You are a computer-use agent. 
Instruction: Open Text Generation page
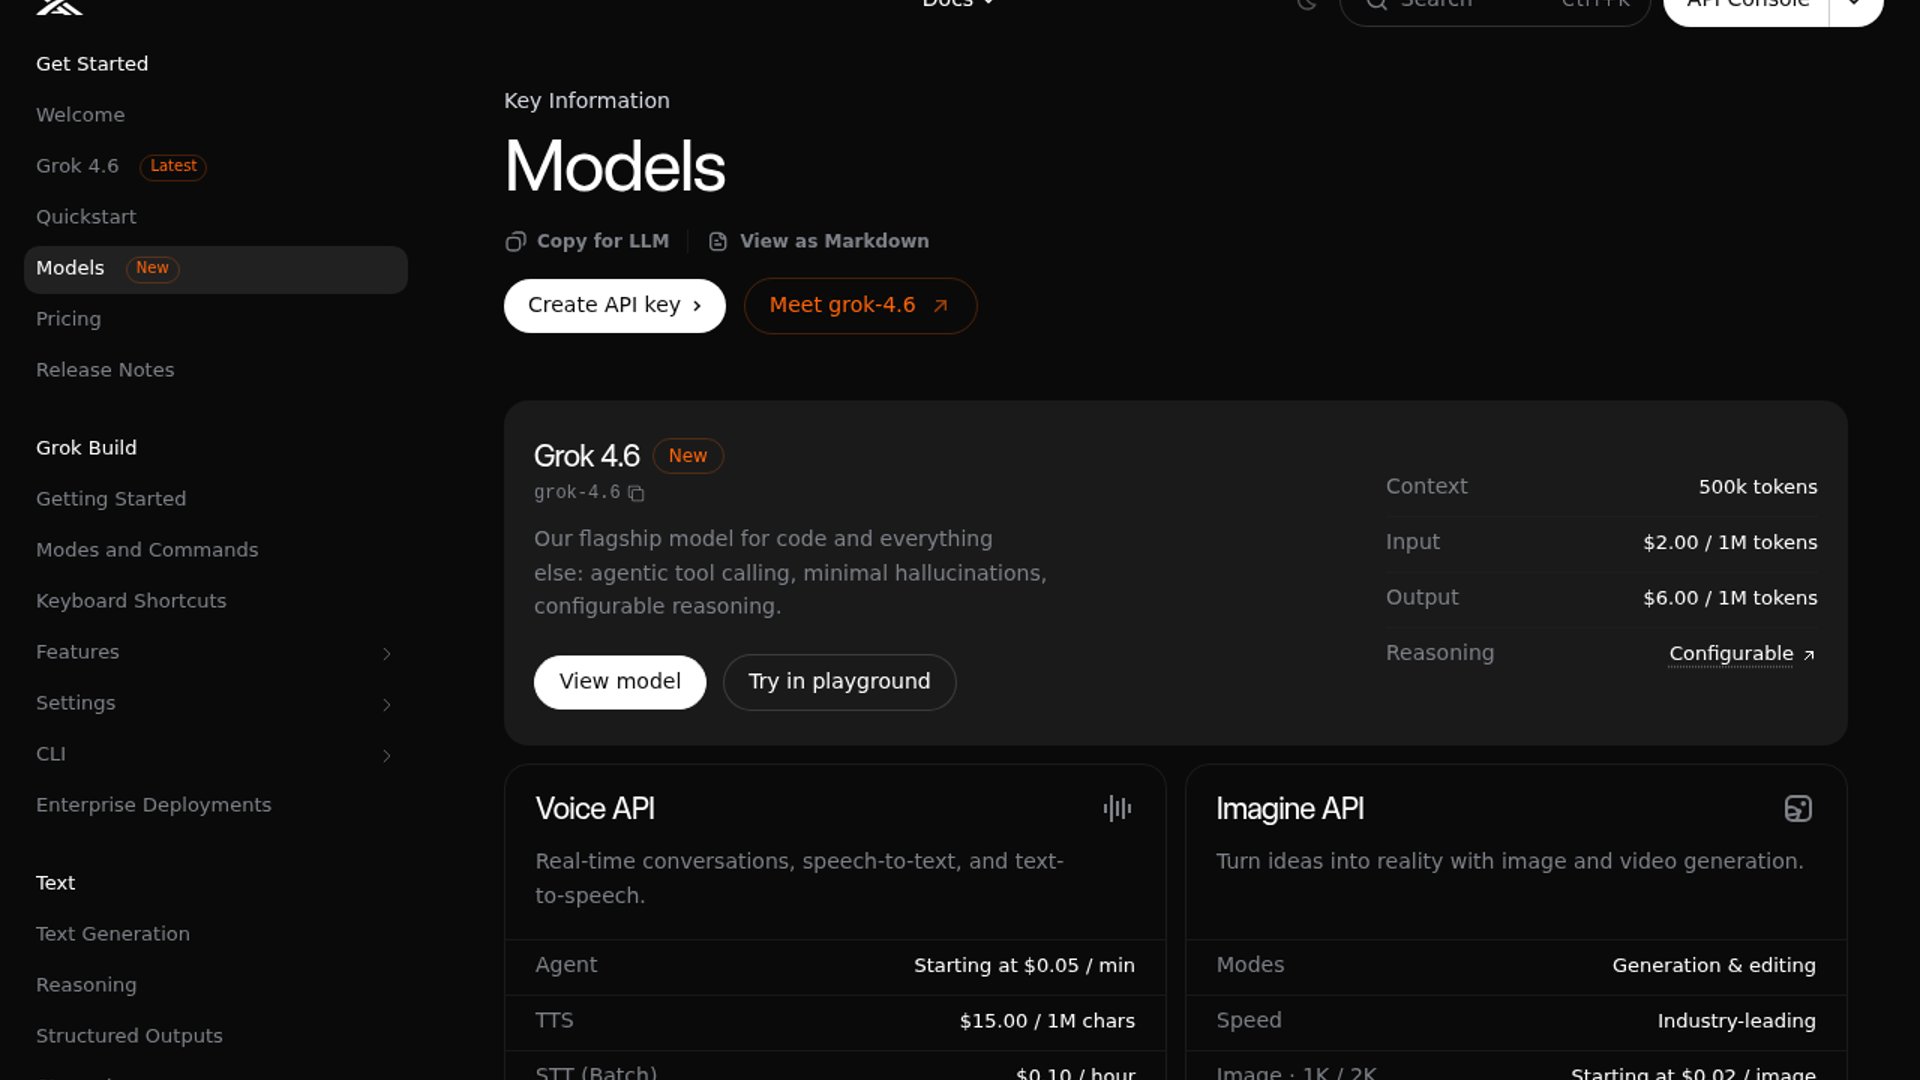tap(113, 934)
